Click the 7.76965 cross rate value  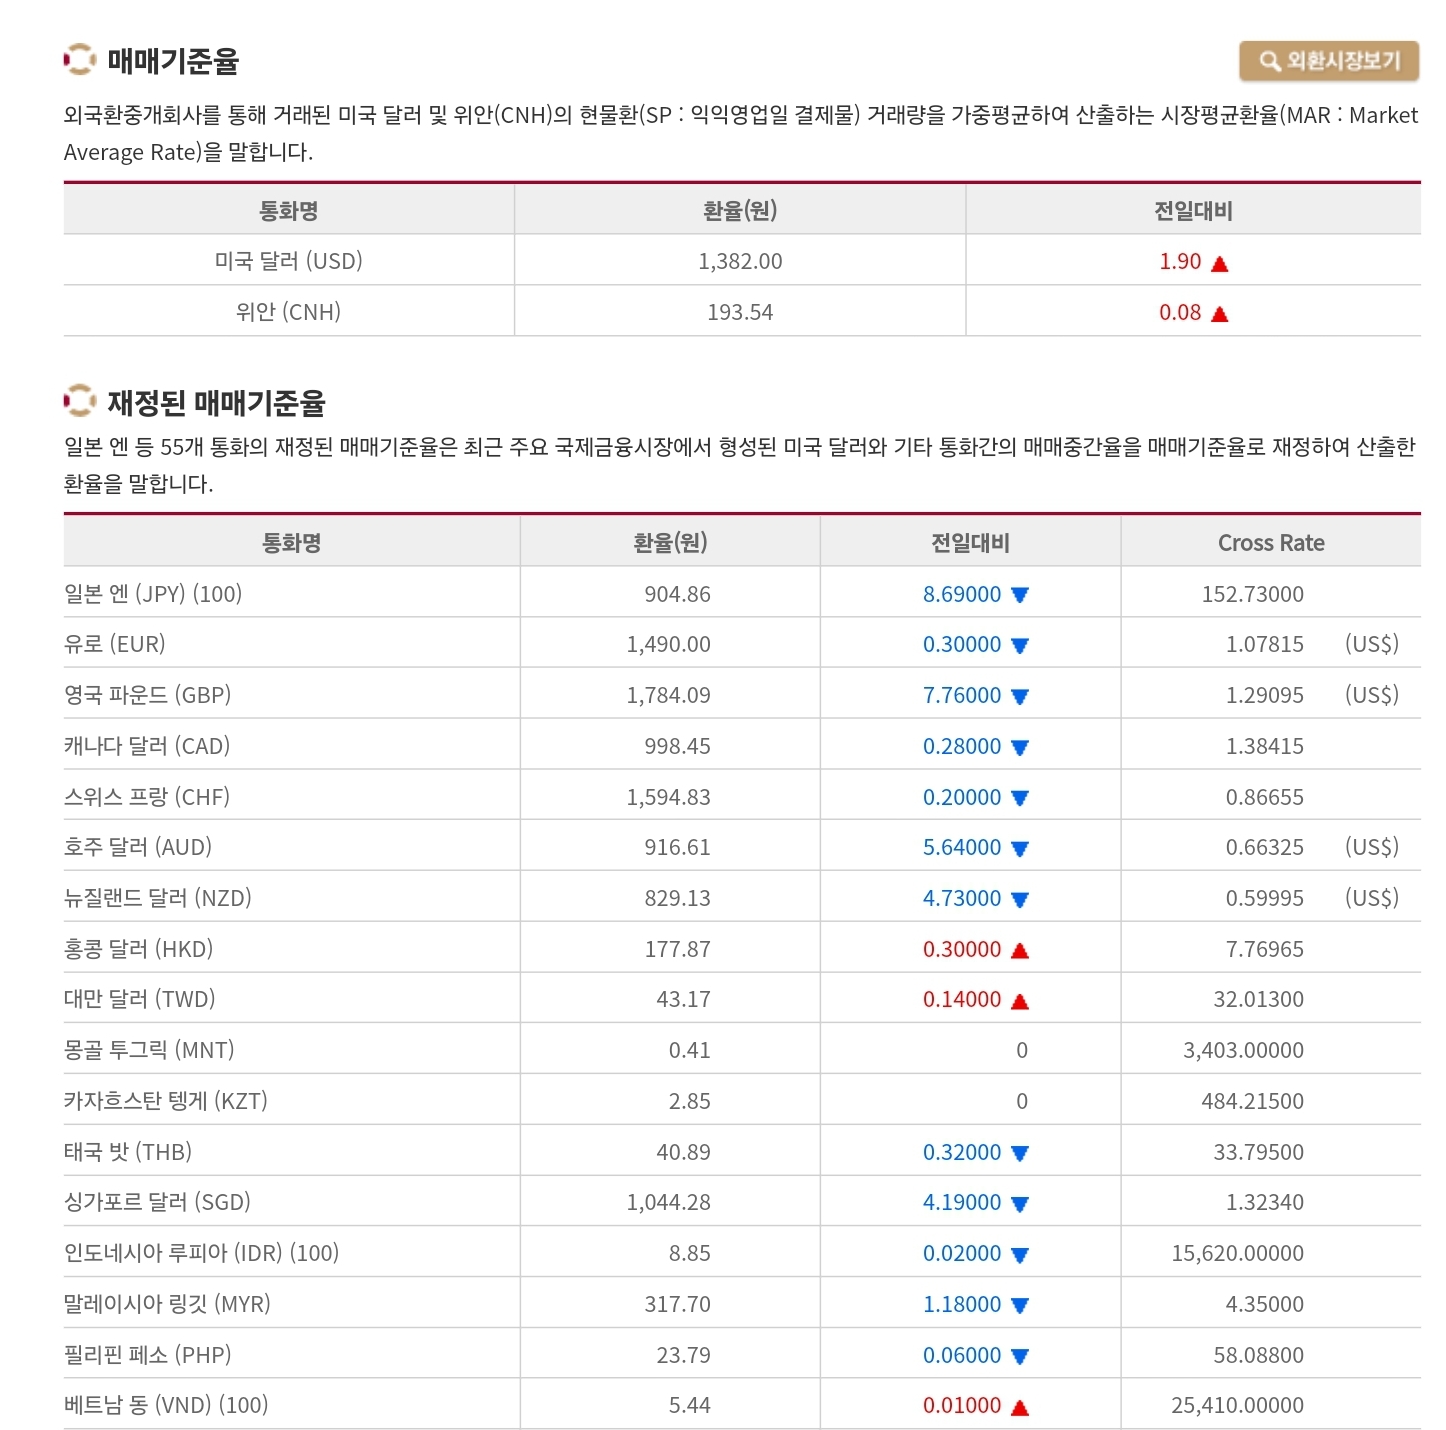pyautogui.click(x=1265, y=949)
